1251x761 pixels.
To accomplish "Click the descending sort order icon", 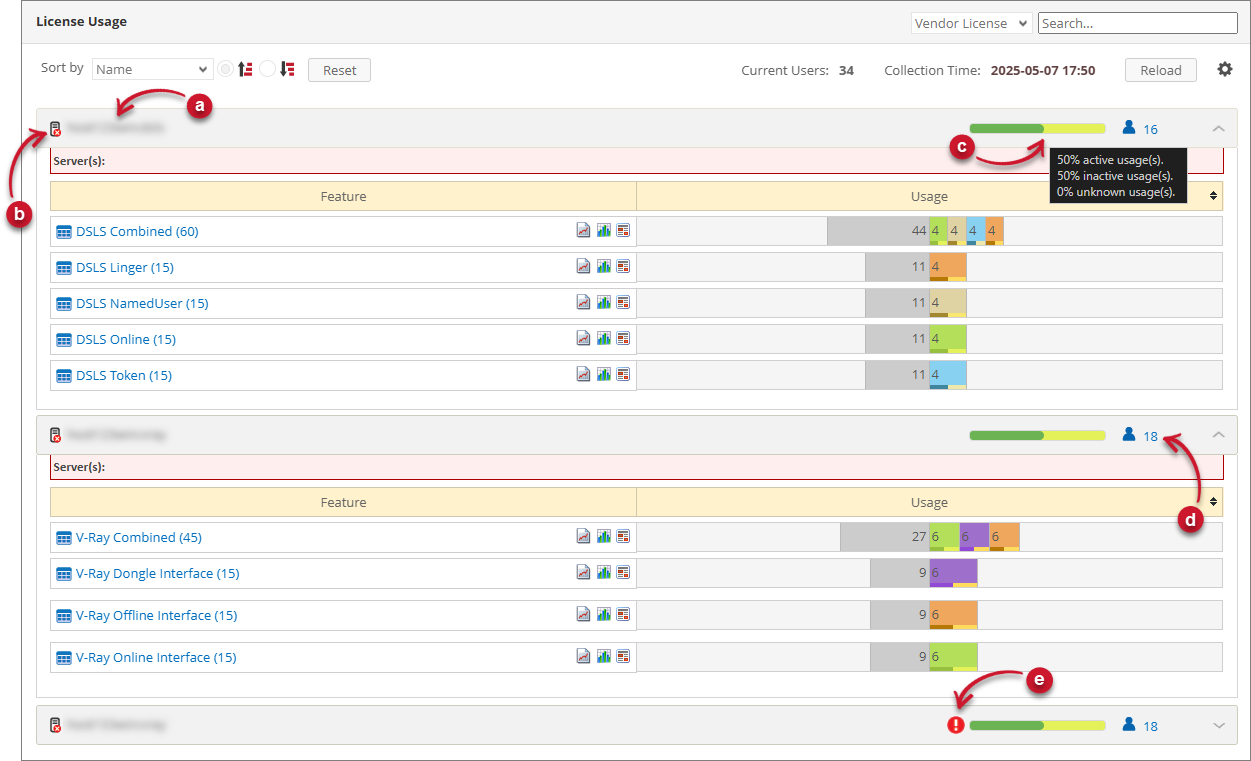I will (x=288, y=70).
